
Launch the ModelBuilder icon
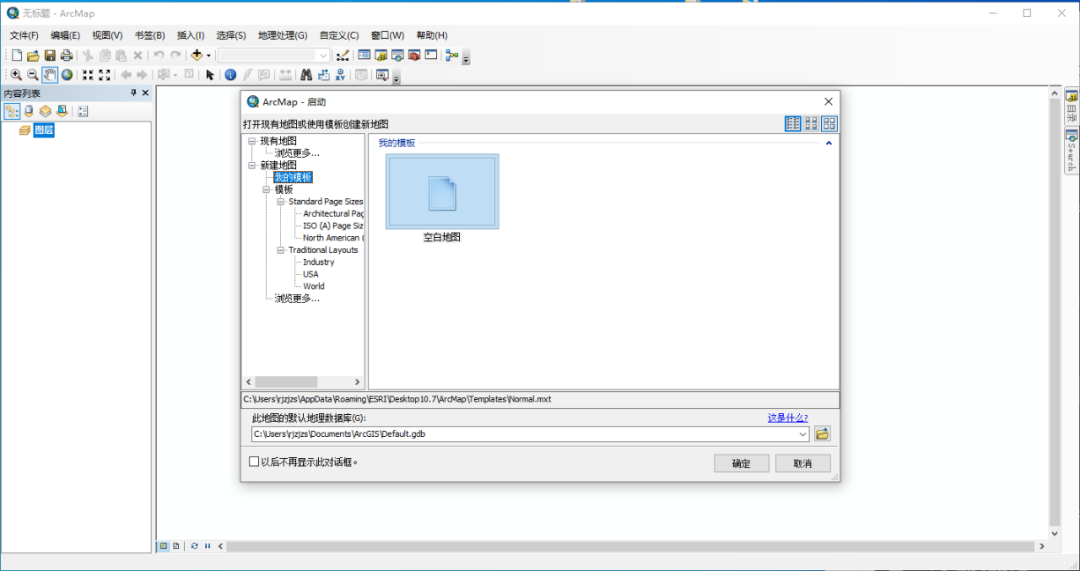[452, 55]
